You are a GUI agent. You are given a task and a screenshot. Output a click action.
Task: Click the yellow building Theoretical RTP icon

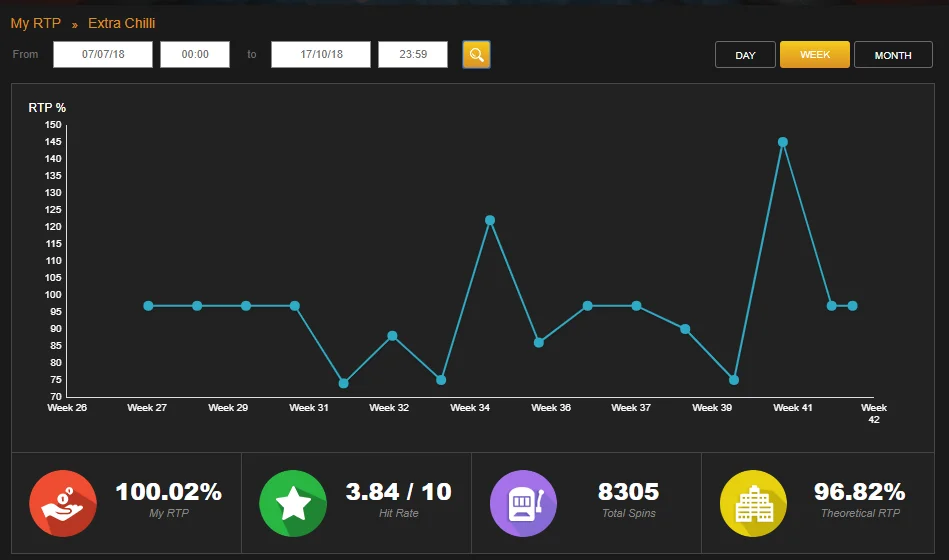[754, 503]
